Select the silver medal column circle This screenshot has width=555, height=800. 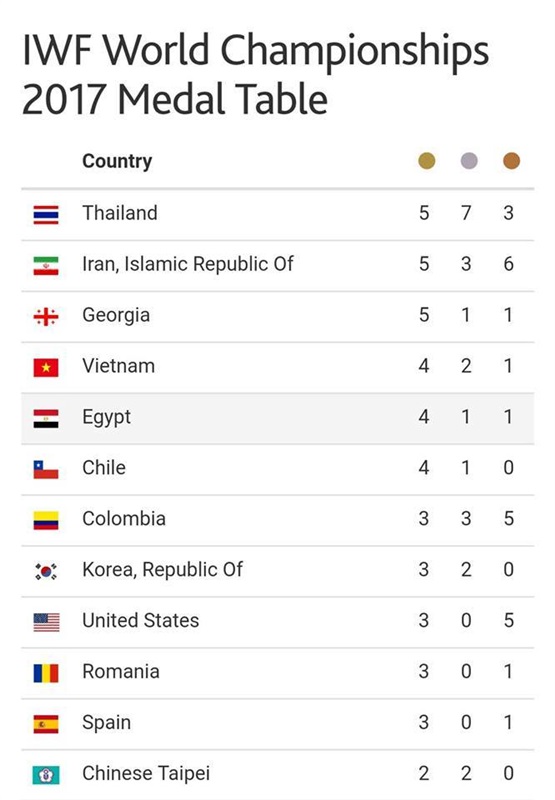point(469,161)
